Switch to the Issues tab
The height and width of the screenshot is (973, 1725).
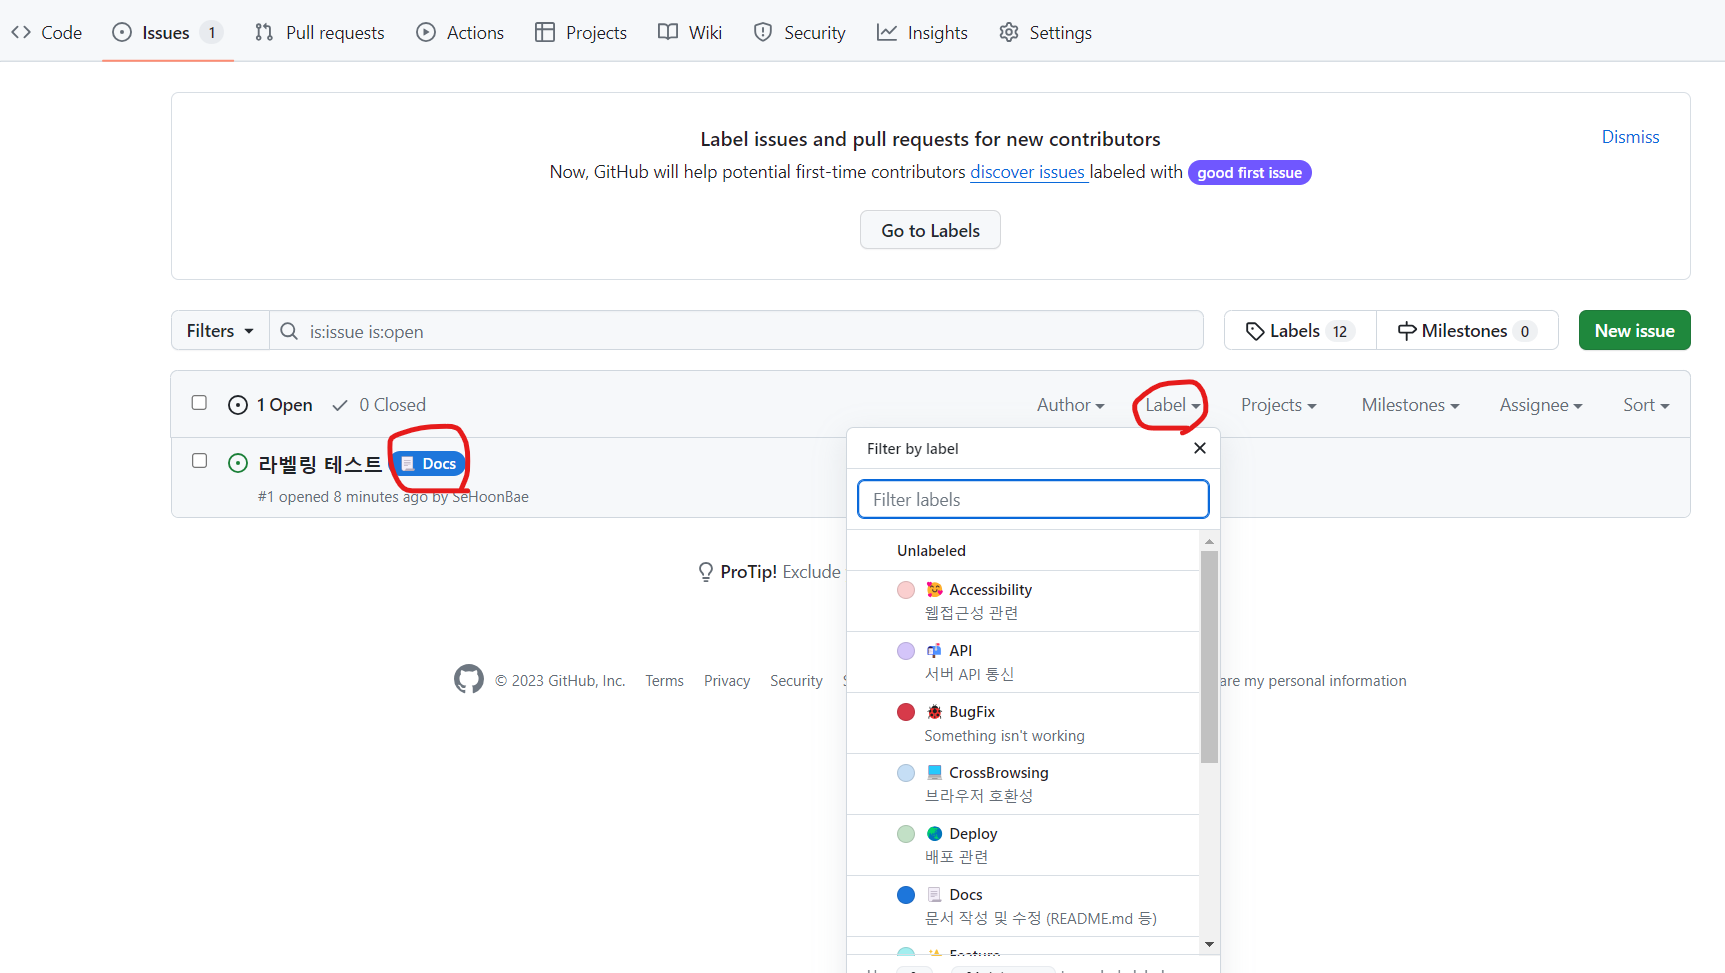(x=167, y=32)
